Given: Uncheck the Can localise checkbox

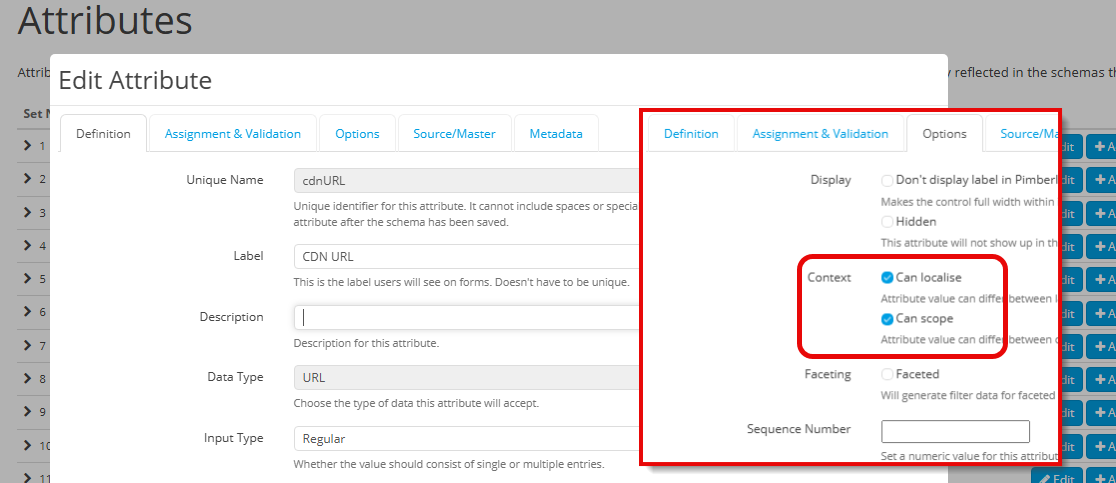Looking at the screenshot, I should pyautogui.click(x=887, y=277).
